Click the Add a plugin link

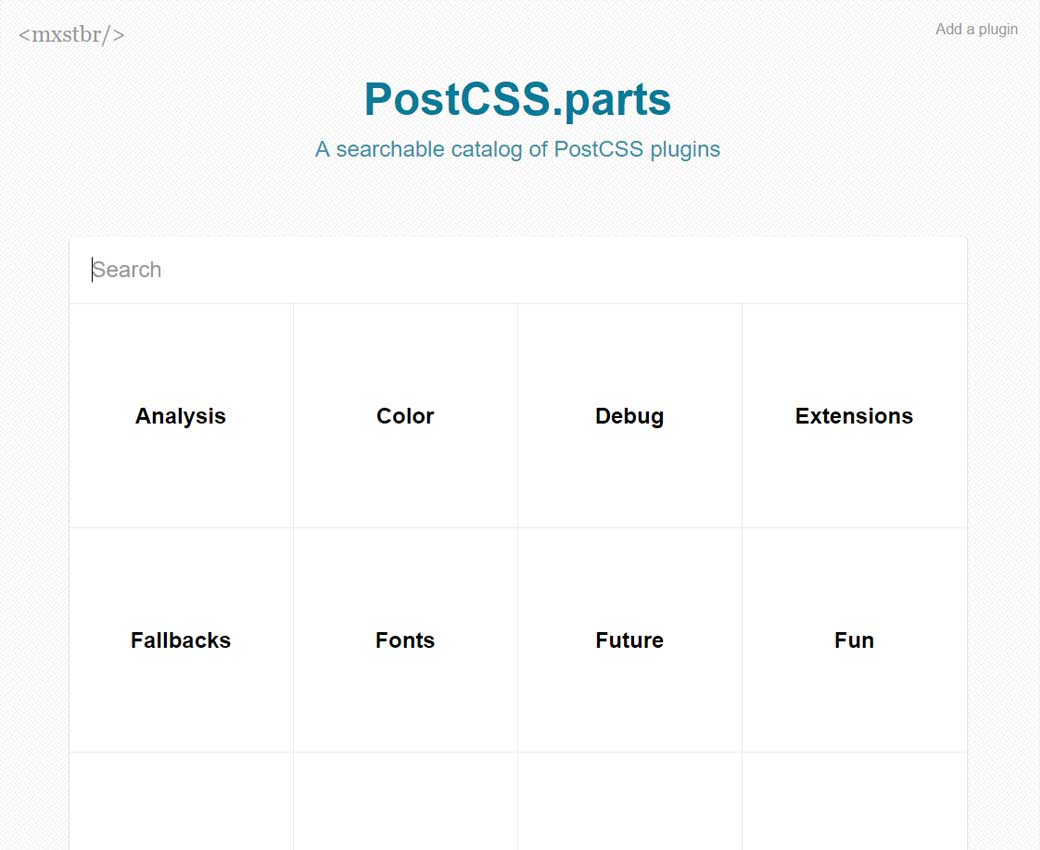click(976, 29)
